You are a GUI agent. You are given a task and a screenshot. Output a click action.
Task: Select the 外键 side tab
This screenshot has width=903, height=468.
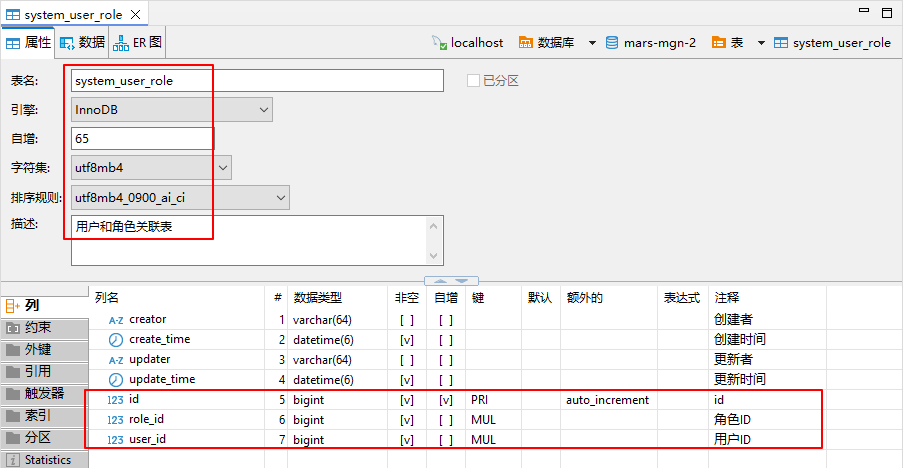point(45,349)
